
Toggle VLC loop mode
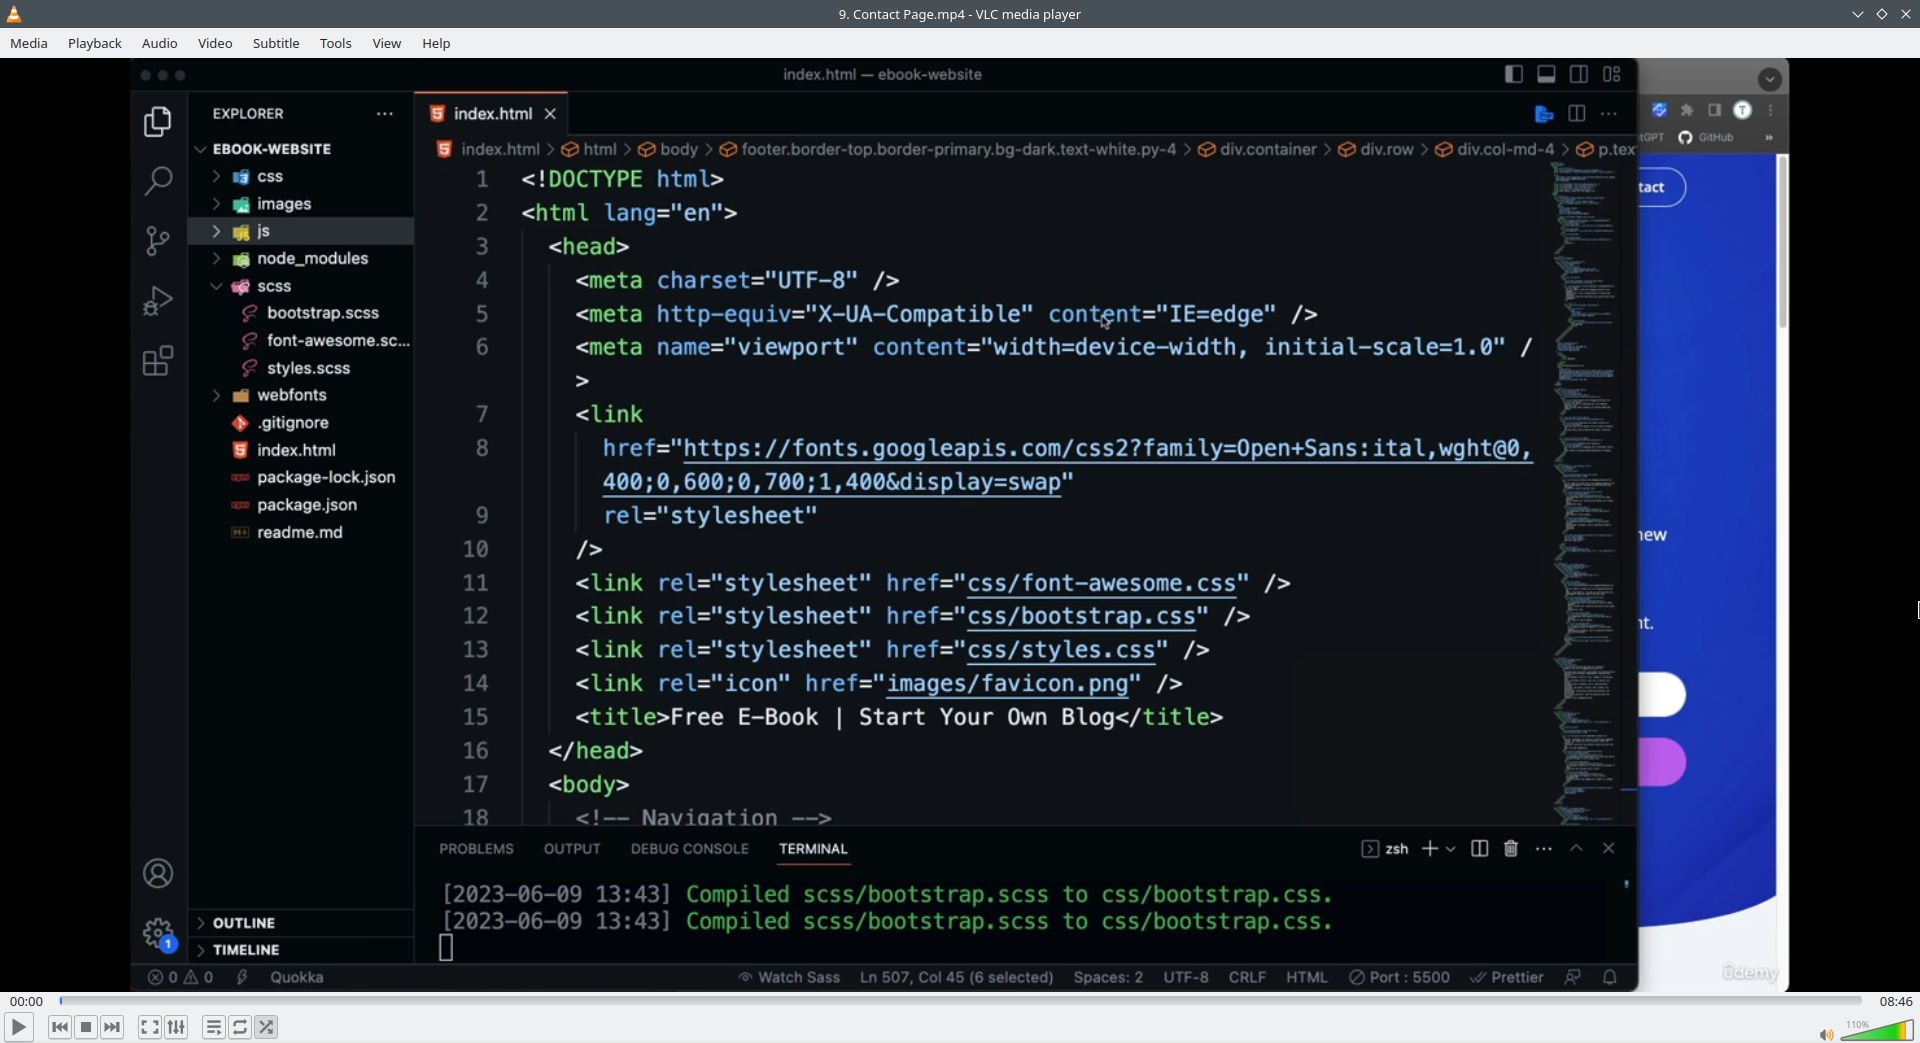240,1027
